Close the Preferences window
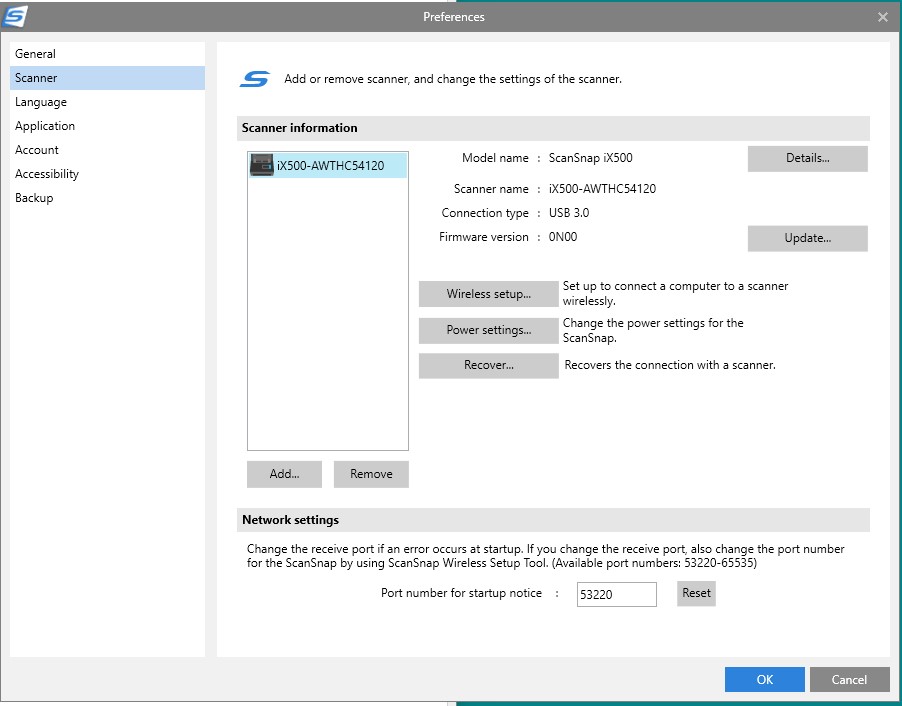 coord(882,17)
